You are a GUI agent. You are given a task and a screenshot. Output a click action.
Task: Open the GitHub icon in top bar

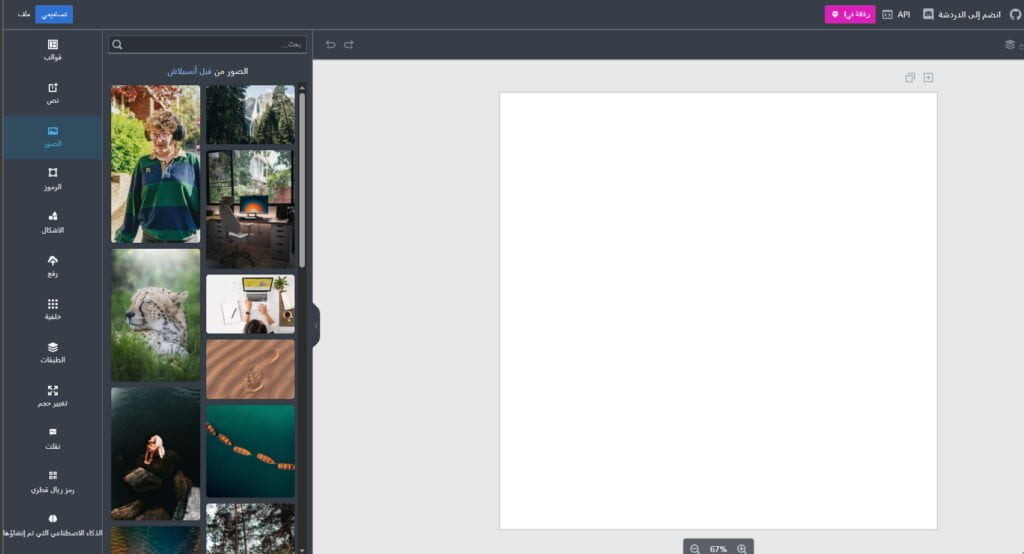1012,15
